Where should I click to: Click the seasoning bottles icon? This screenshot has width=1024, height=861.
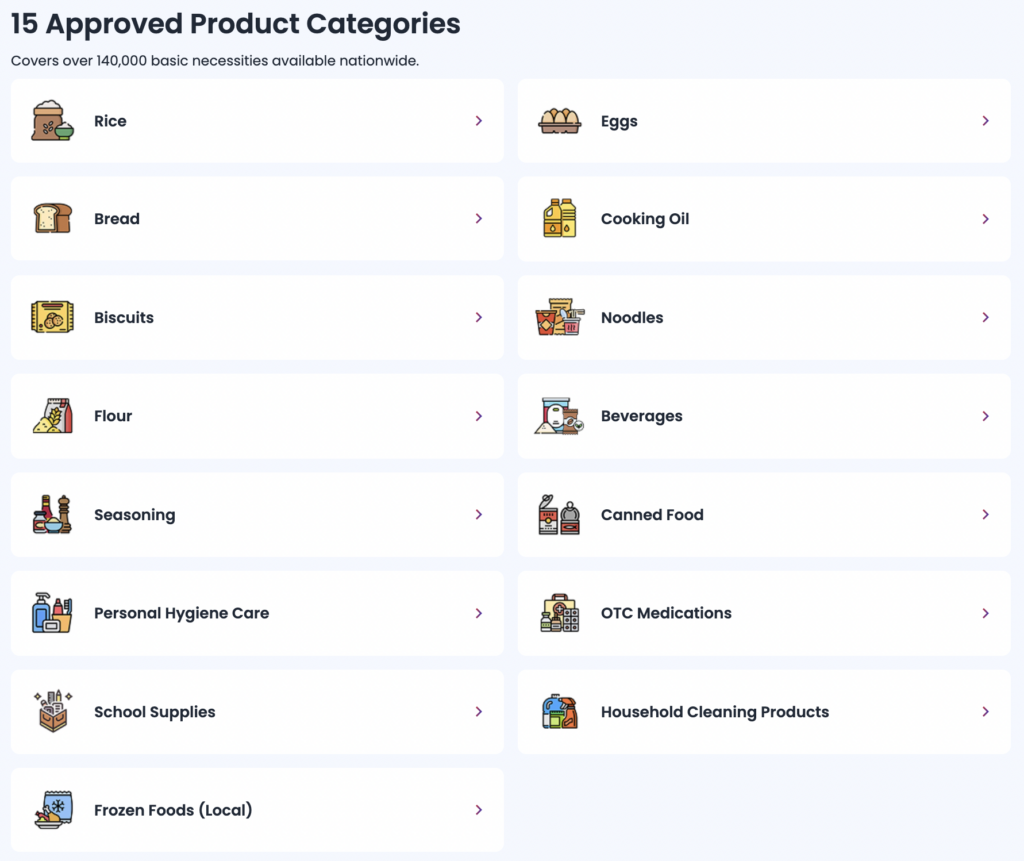(x=52, y=514)
